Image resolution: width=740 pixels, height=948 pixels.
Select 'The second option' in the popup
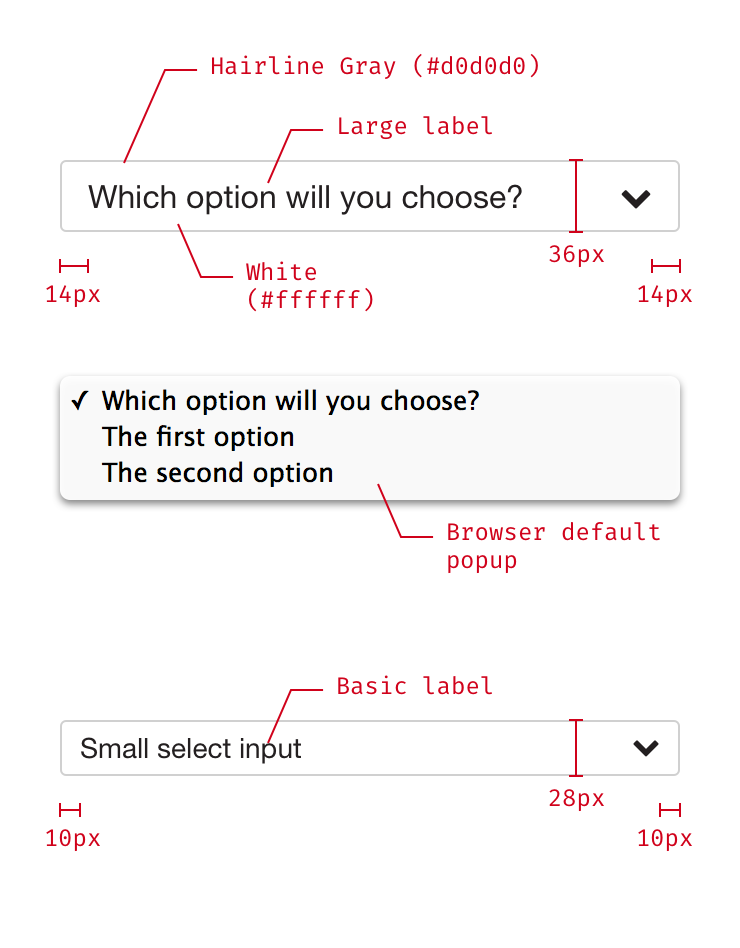[218, 473]
